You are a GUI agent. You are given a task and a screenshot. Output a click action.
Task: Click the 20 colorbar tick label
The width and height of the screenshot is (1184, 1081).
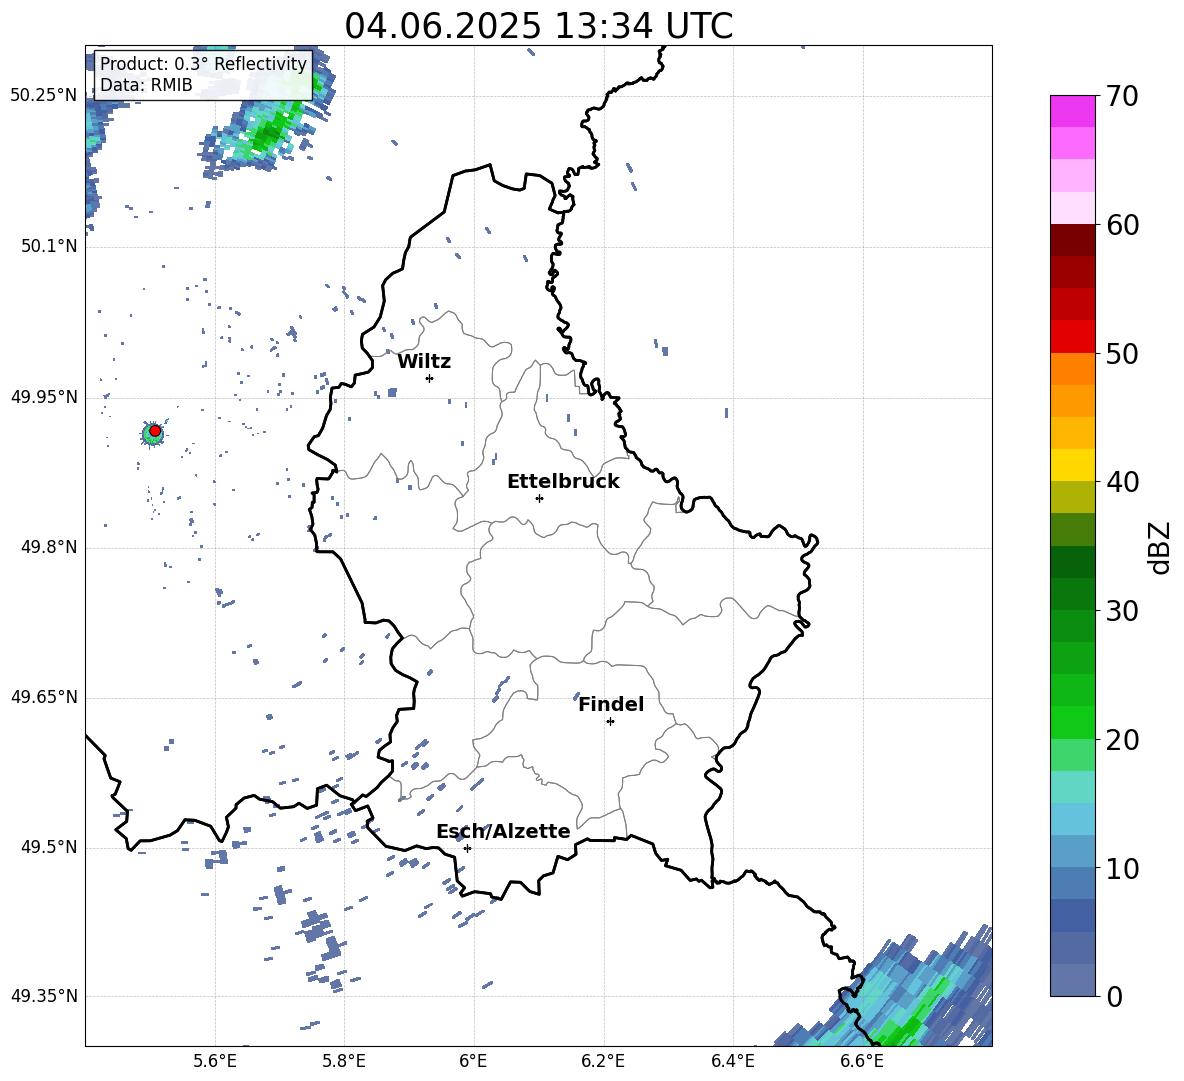(x=1122, y=739)
